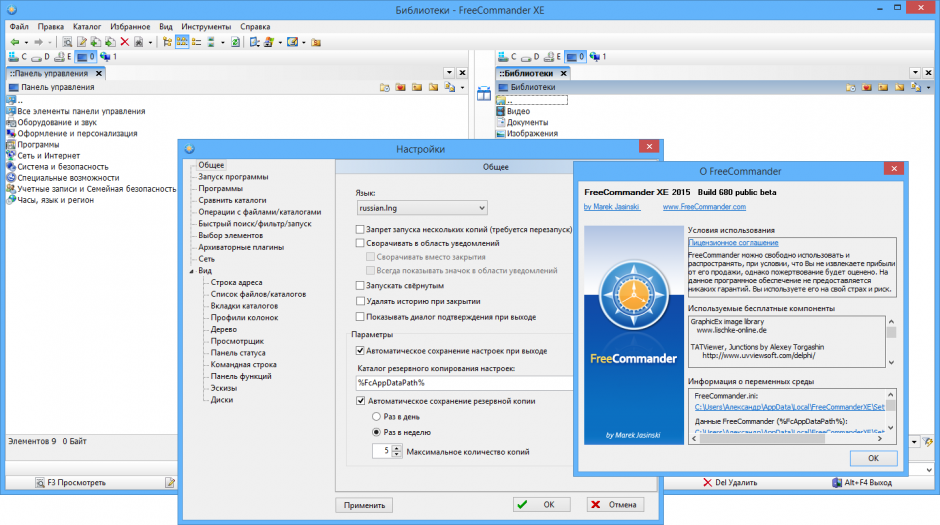
Task: Click the gray Forward arrow in main toolbar
Action: pos(38,42)
